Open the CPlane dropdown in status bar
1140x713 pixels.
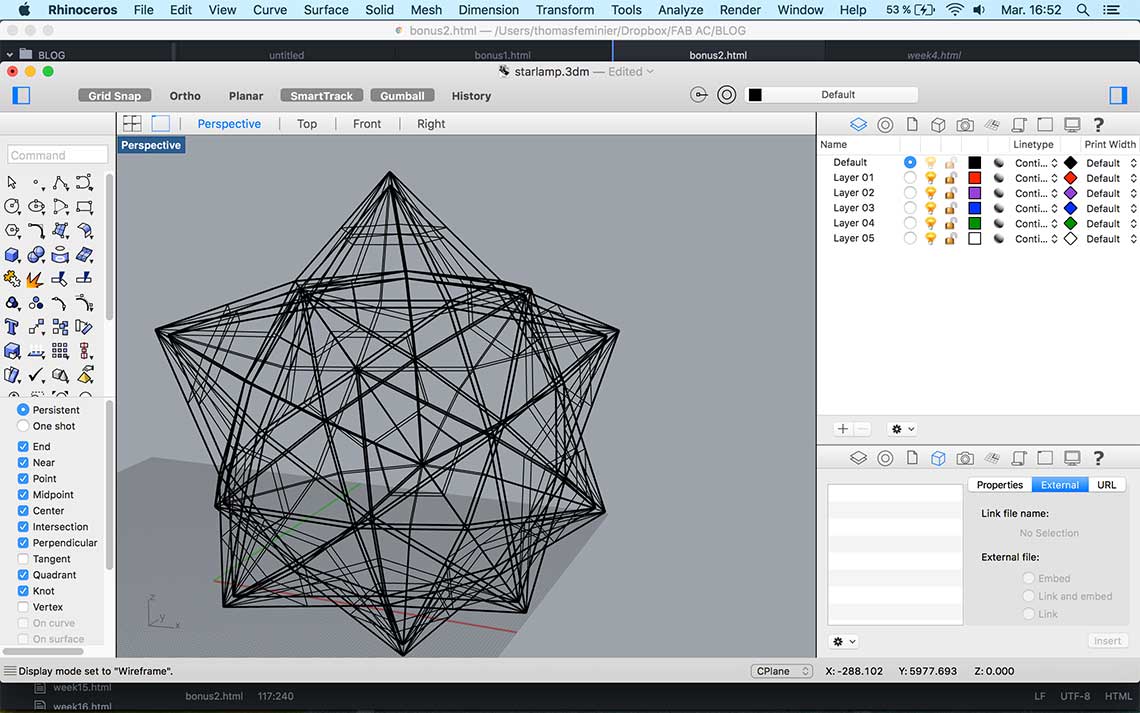pos(782,671)
